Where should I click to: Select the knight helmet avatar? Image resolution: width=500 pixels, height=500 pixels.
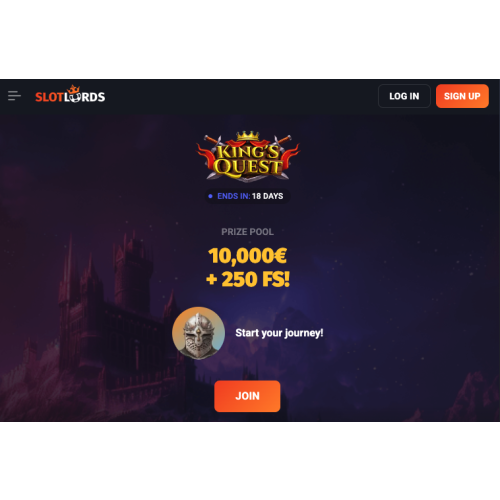pos(198,333)
